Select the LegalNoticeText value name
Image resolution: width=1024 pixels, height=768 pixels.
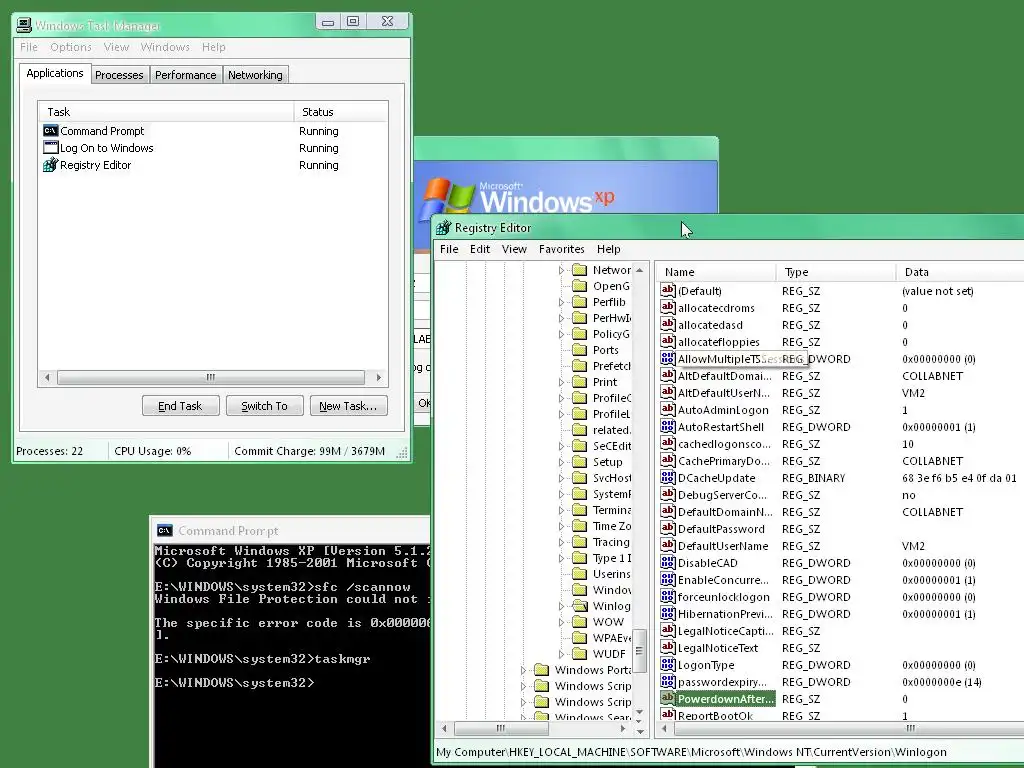[718, 647]
